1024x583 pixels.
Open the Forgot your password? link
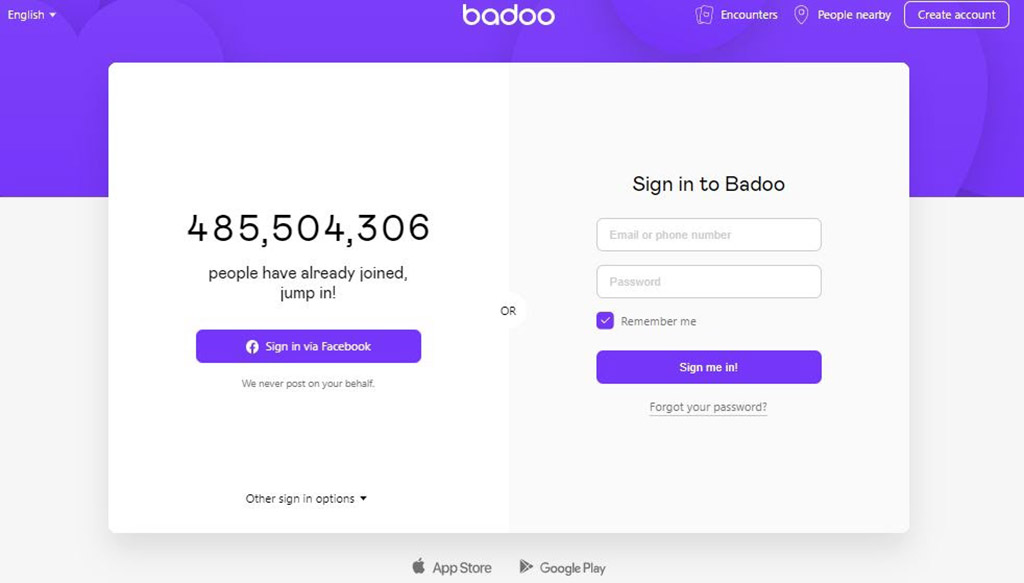point(708,407)
